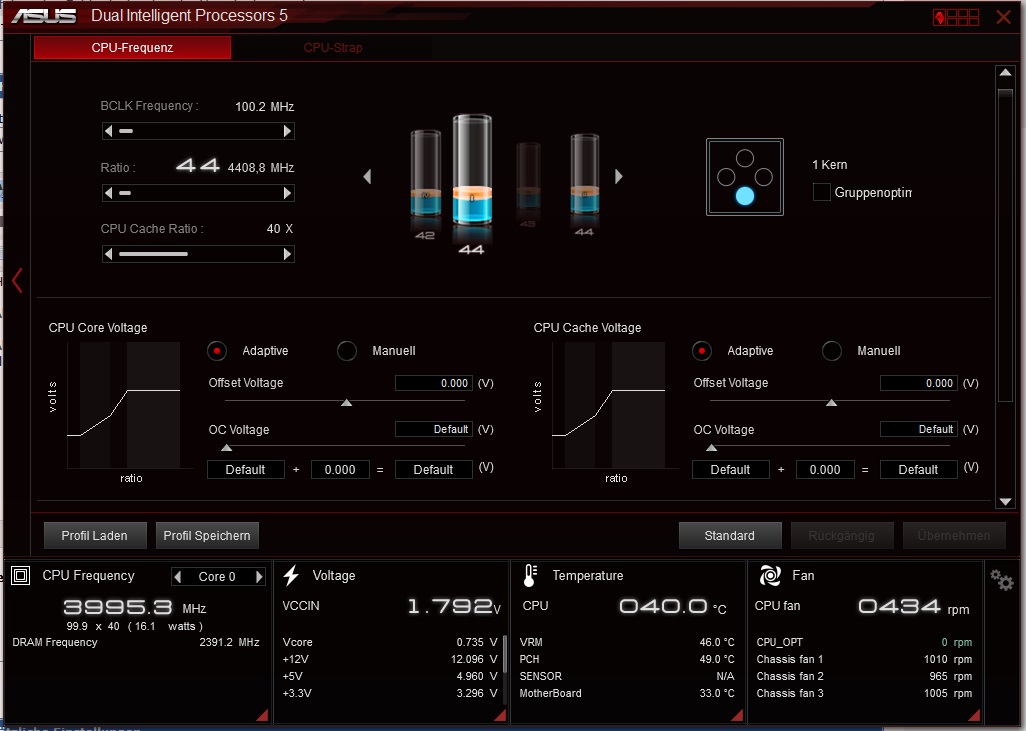Select the dimmed 43 core cylinder
Viewport: 1026px width, 731px height.
(x=528, y=175)
